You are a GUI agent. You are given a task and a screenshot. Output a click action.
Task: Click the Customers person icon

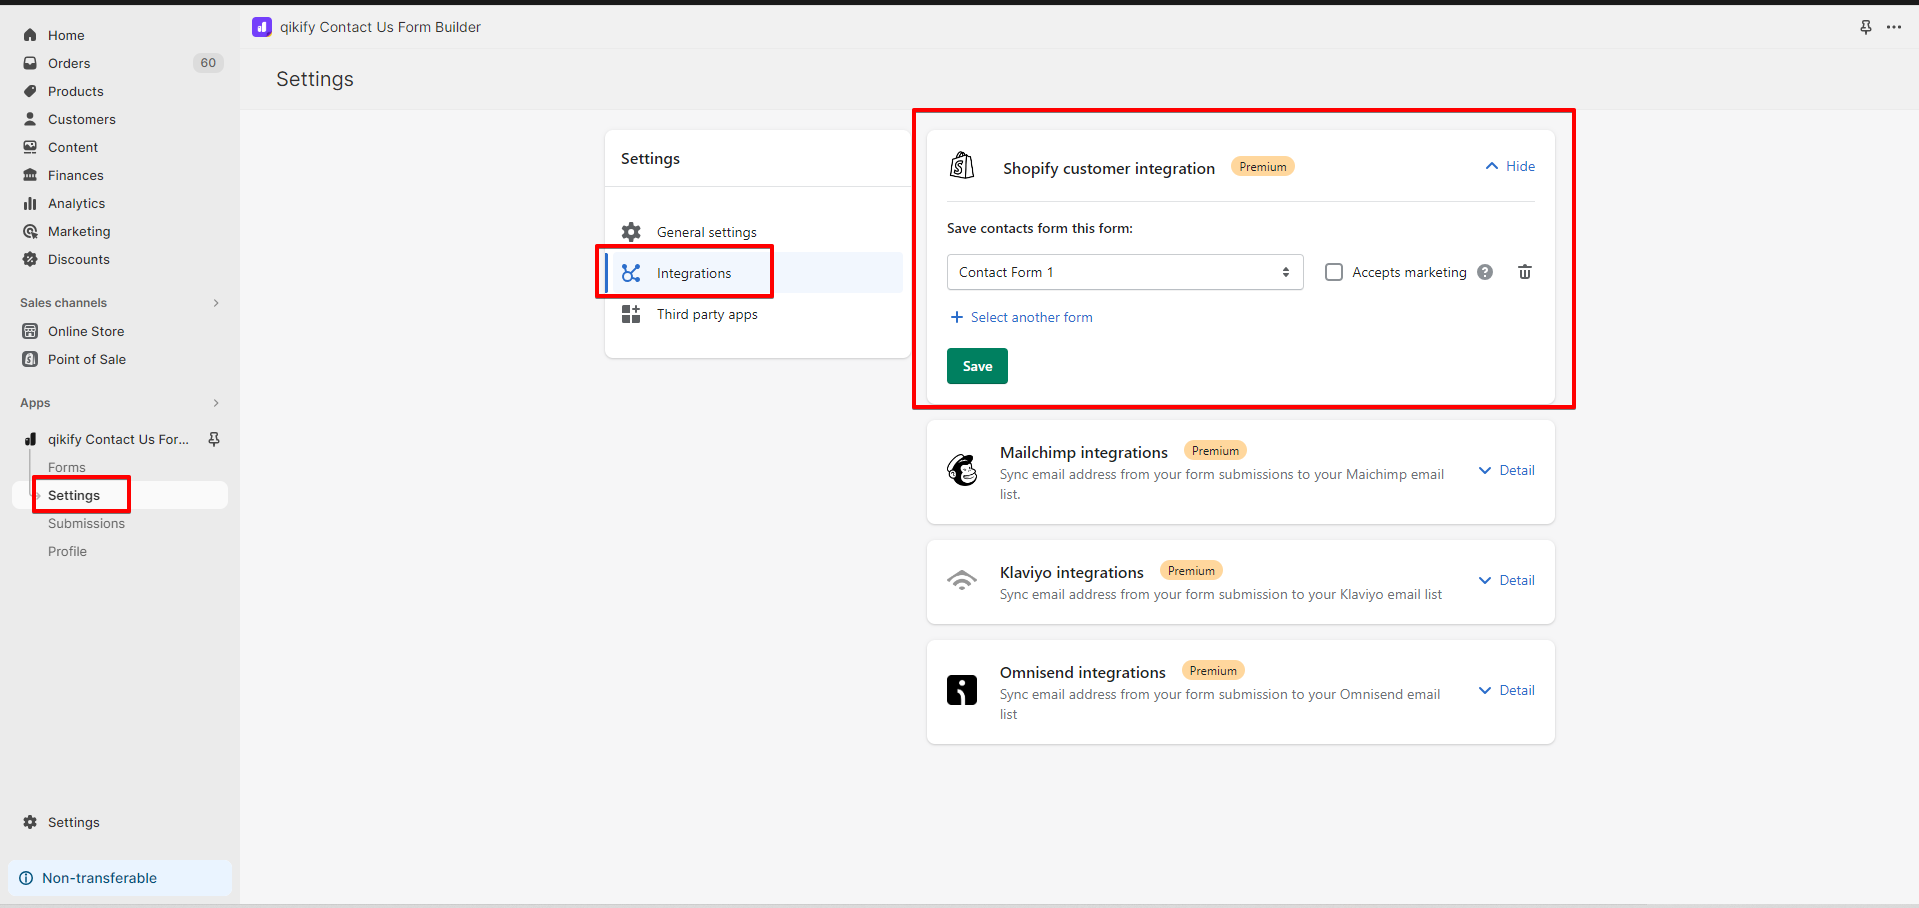(30, 119)
